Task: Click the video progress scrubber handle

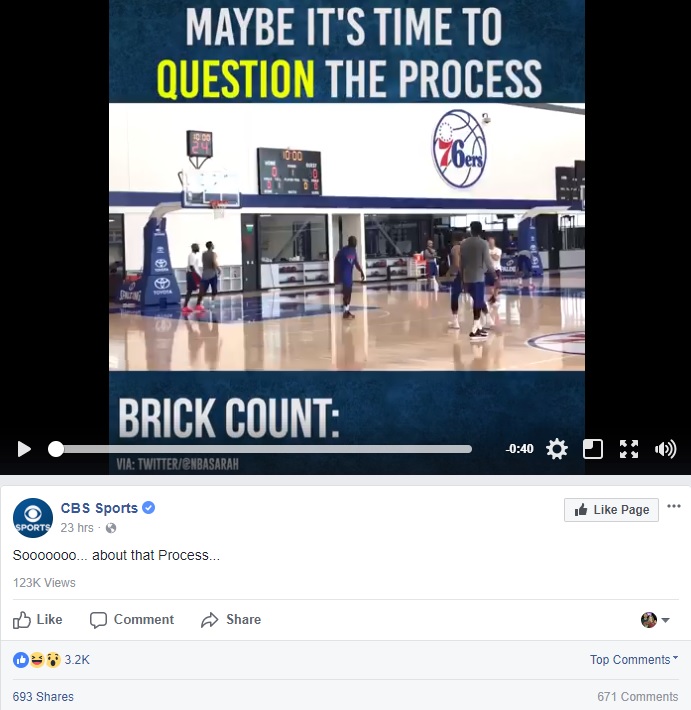Action: coord(56,449)
